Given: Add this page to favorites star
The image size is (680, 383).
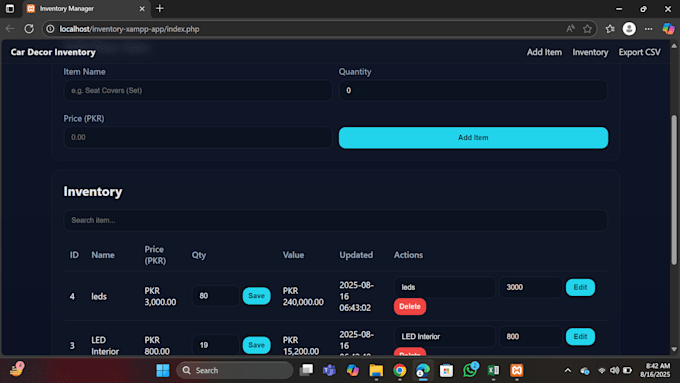Looking at the screenshot, I should point(587,29).
